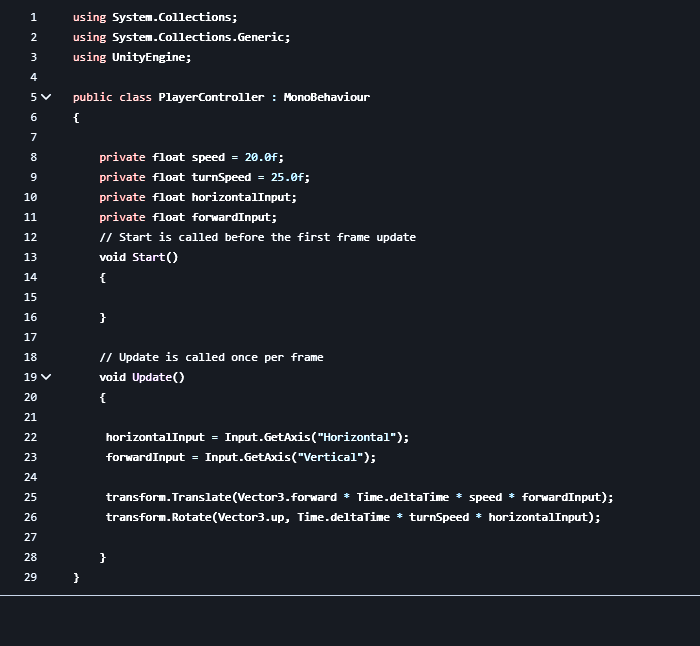Click the Start comment on line 12
Viewport: 700px width, 646px height.
tap(258, 237)
